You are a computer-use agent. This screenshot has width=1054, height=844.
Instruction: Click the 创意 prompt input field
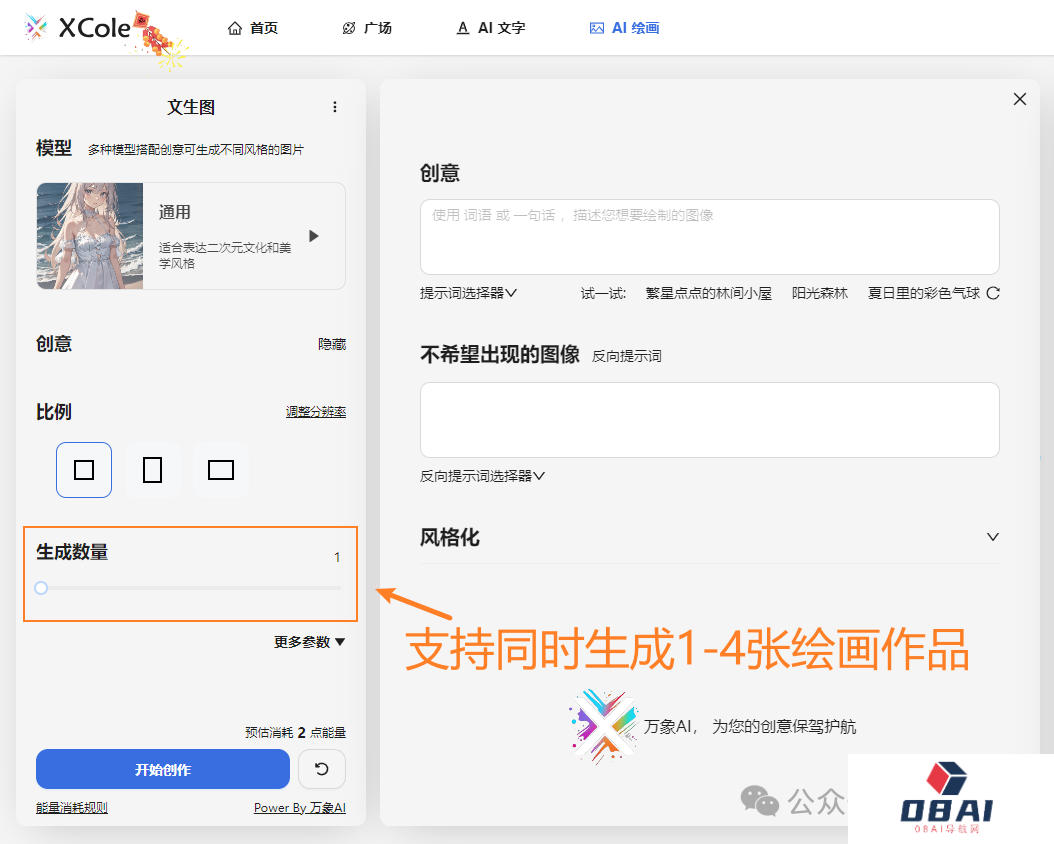[x=710, y=237]
